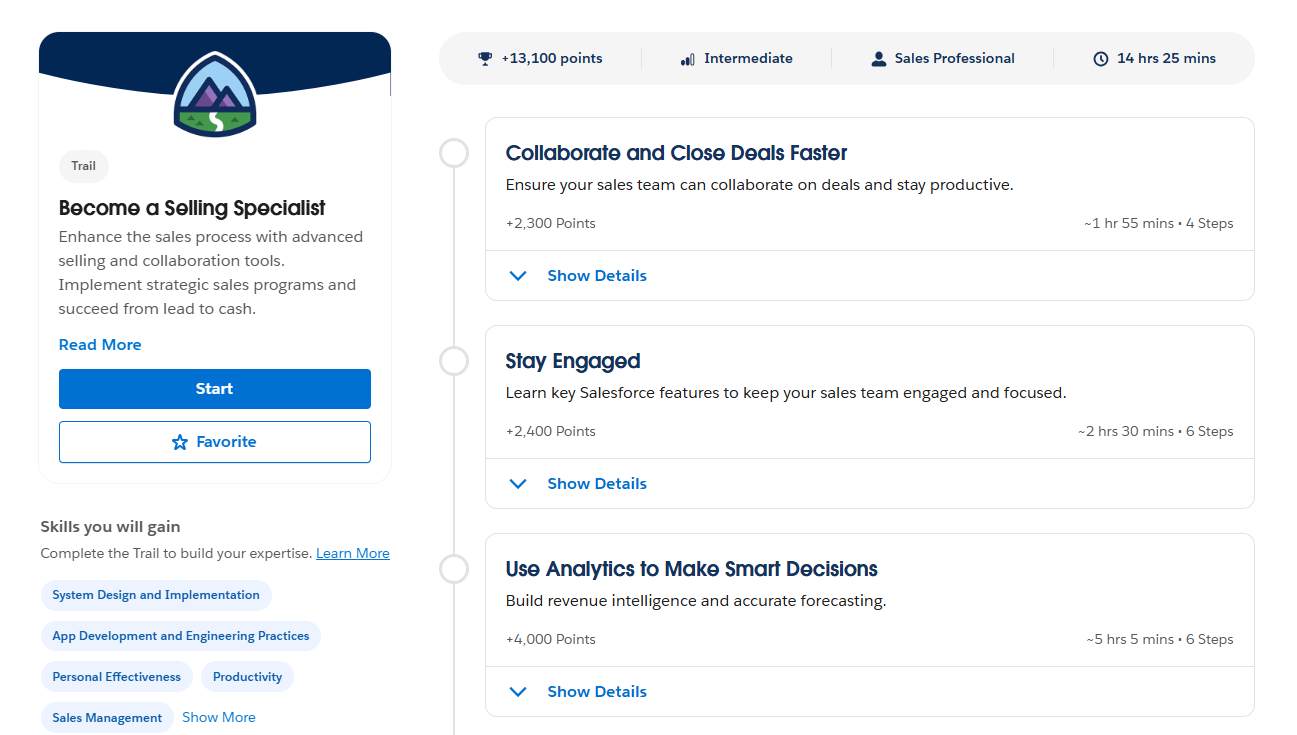The height and width of the screenshot is (735, 1297).
Task: Click progress circle for Stay Engaged
Action: pyautogui.click(x=454, y=361)
